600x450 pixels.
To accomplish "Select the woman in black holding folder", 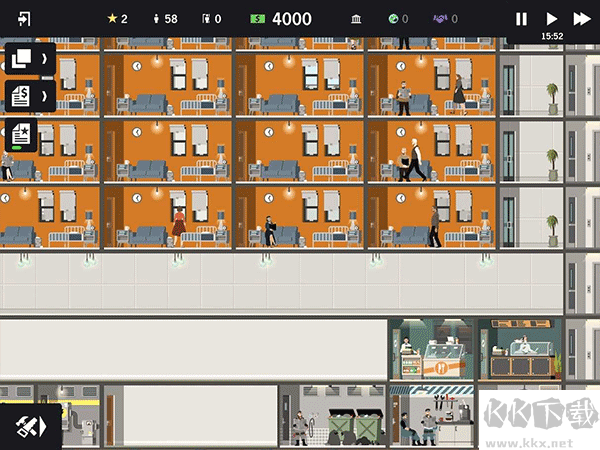I will pos(271,231).
